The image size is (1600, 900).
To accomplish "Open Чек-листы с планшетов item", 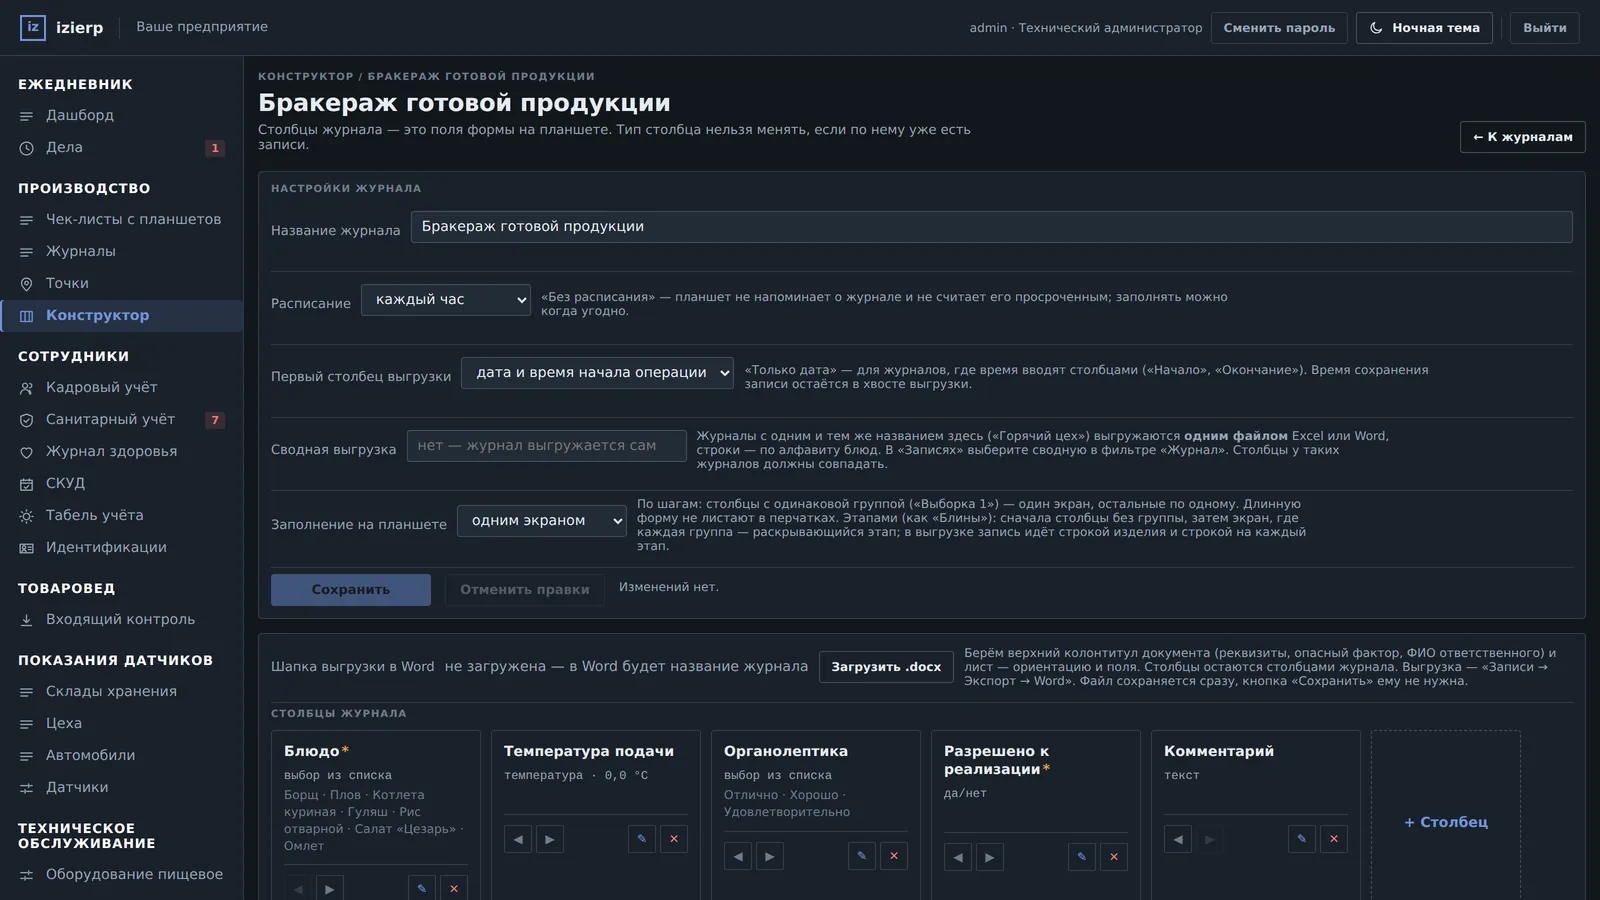I will pyautogui.click(x=122, y=220).
